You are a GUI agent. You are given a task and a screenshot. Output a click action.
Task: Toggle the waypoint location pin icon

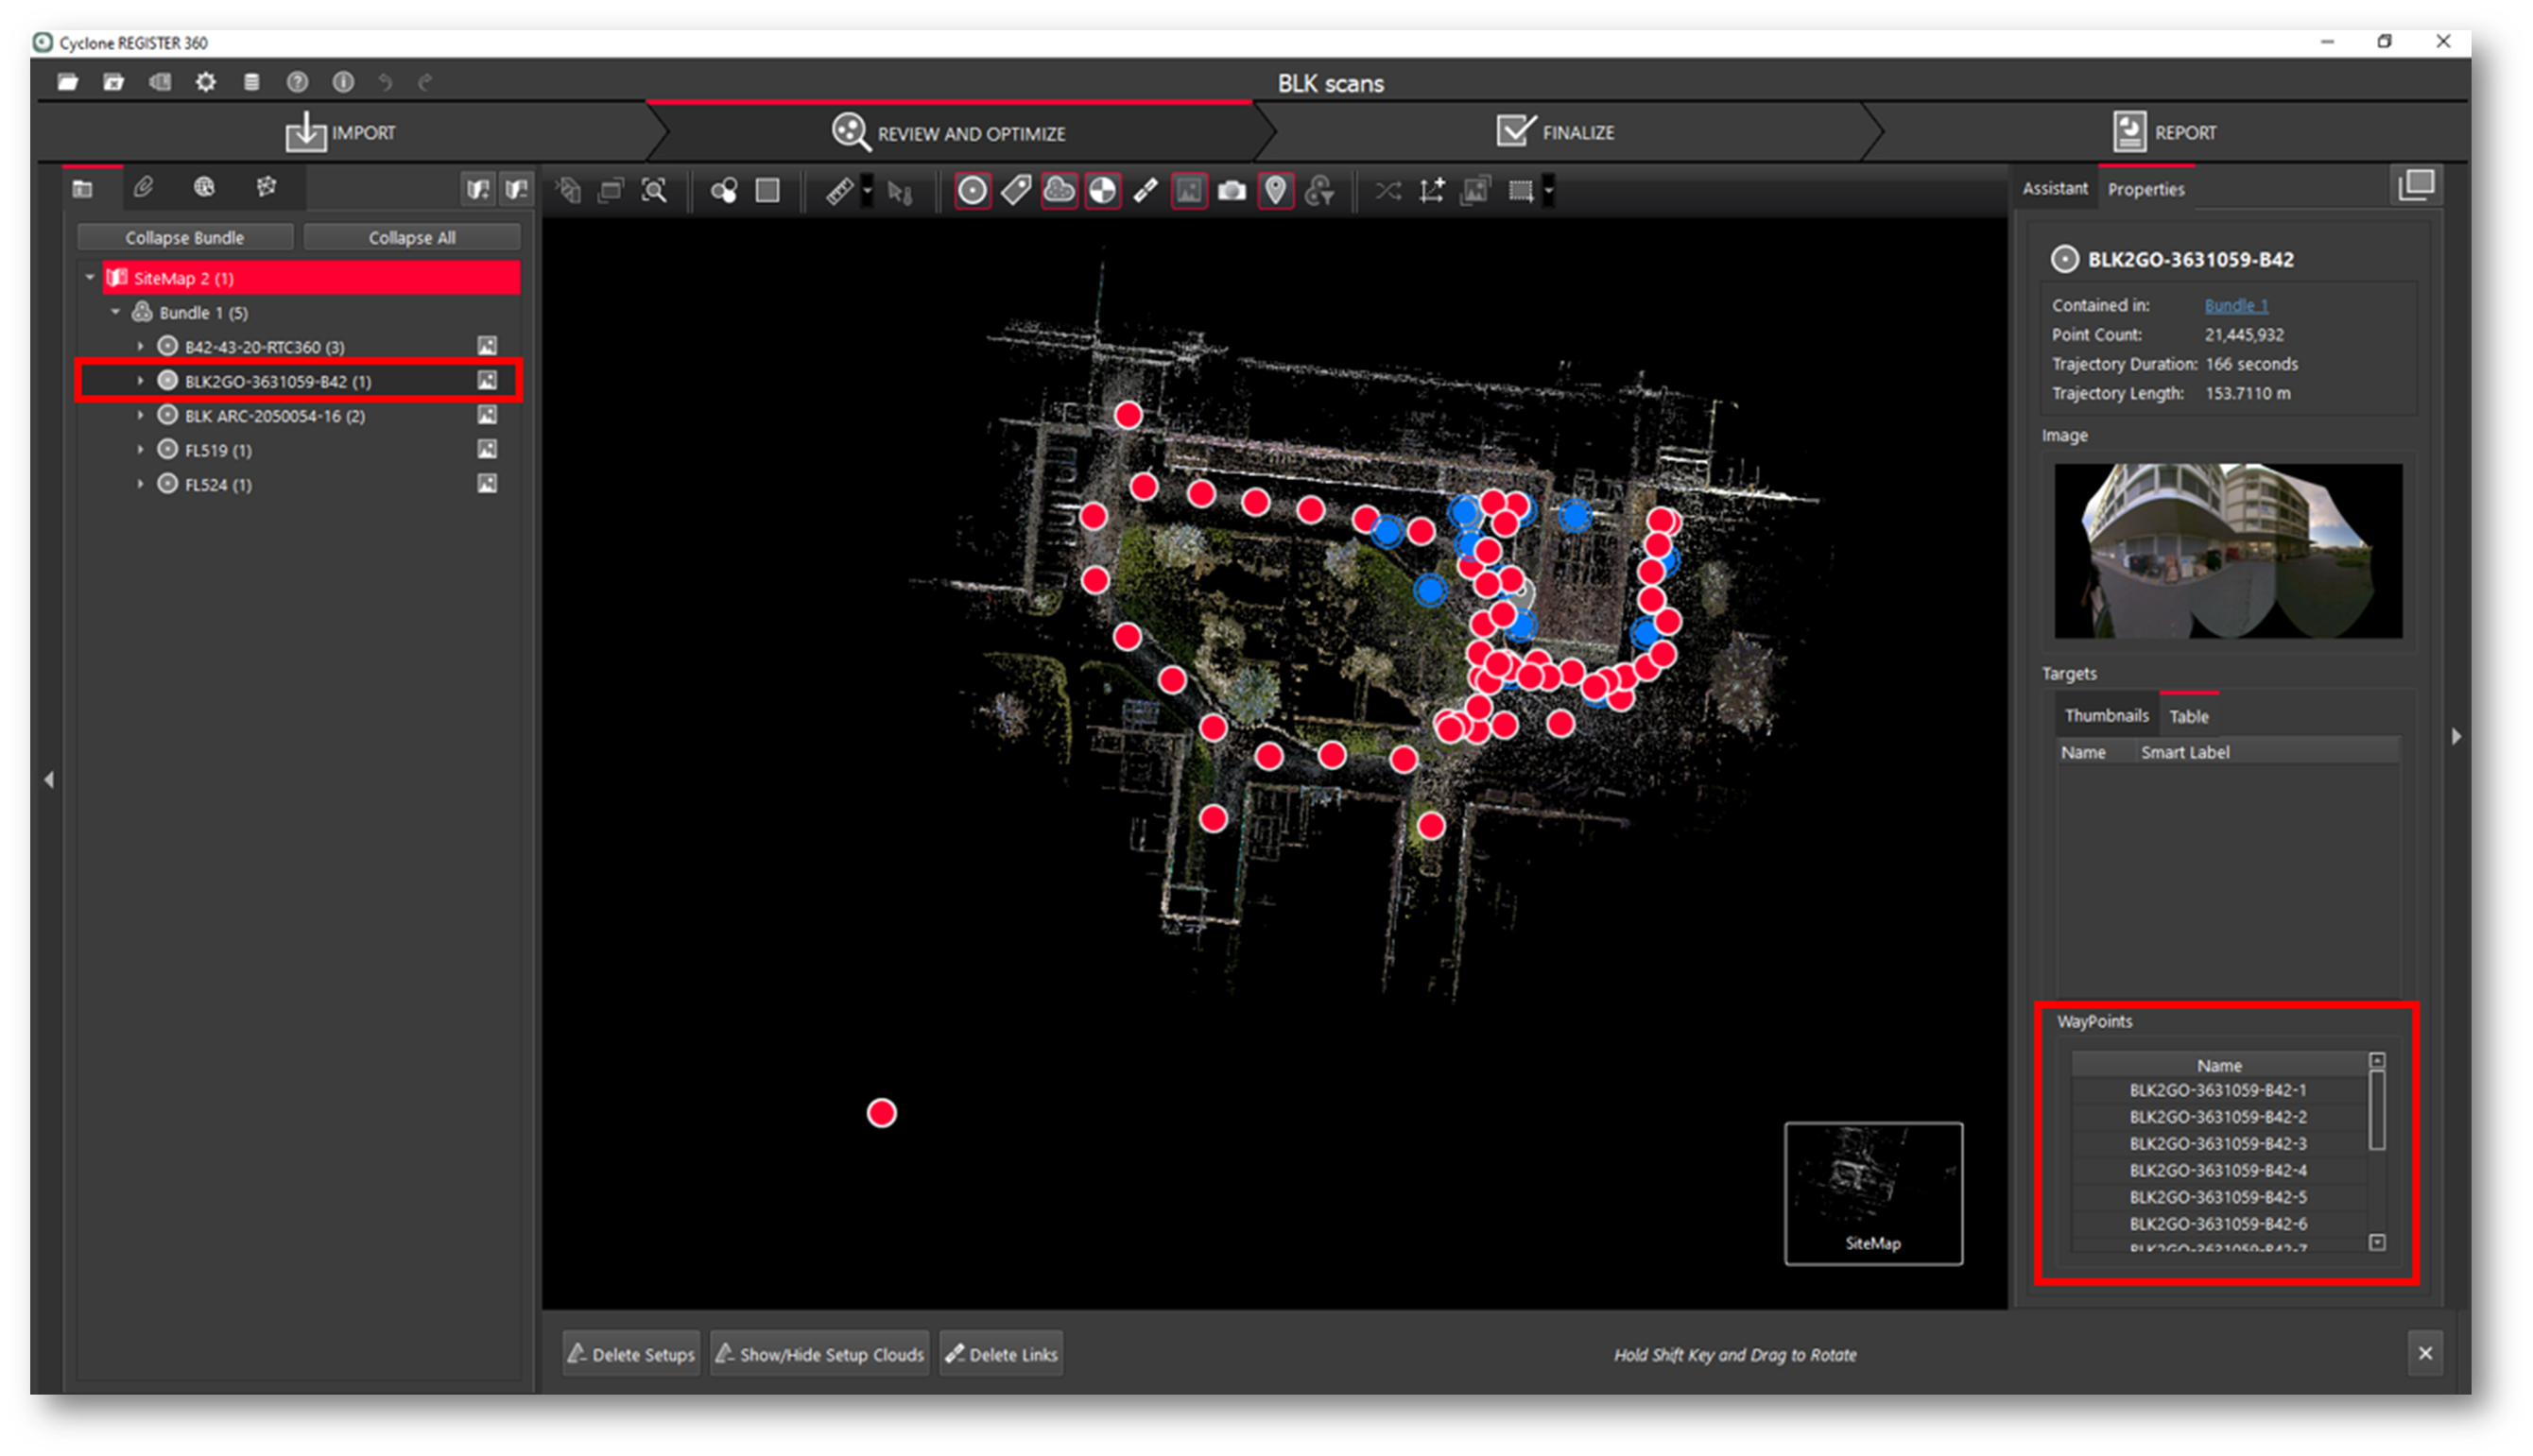pos(1275,190)
